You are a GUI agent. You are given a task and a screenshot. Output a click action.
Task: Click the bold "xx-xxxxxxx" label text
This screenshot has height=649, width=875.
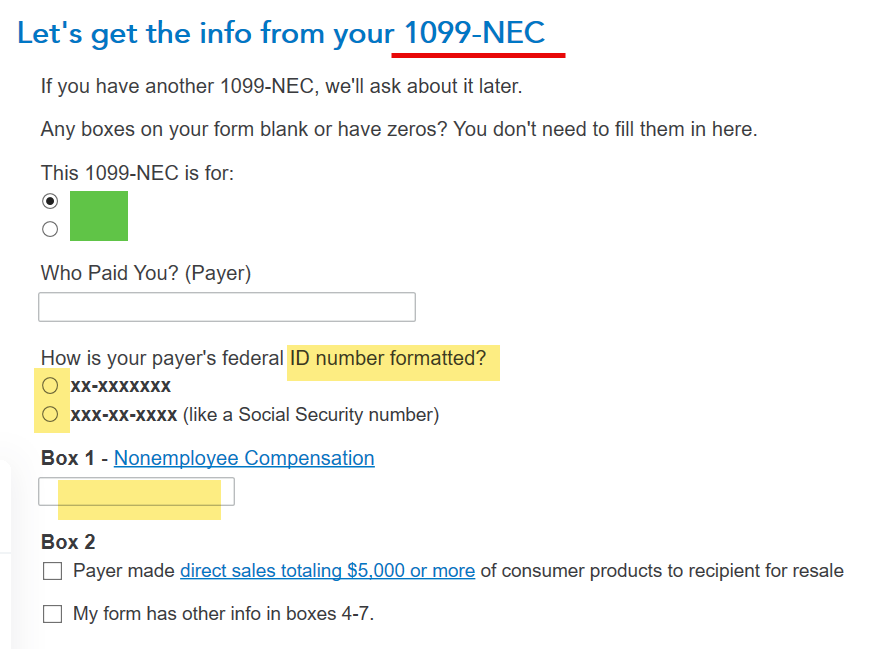(x=121, y=386)
